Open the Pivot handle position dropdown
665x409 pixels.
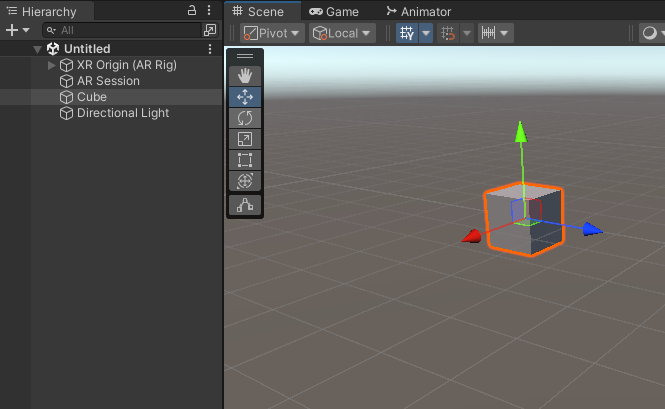tap(272, 33)
